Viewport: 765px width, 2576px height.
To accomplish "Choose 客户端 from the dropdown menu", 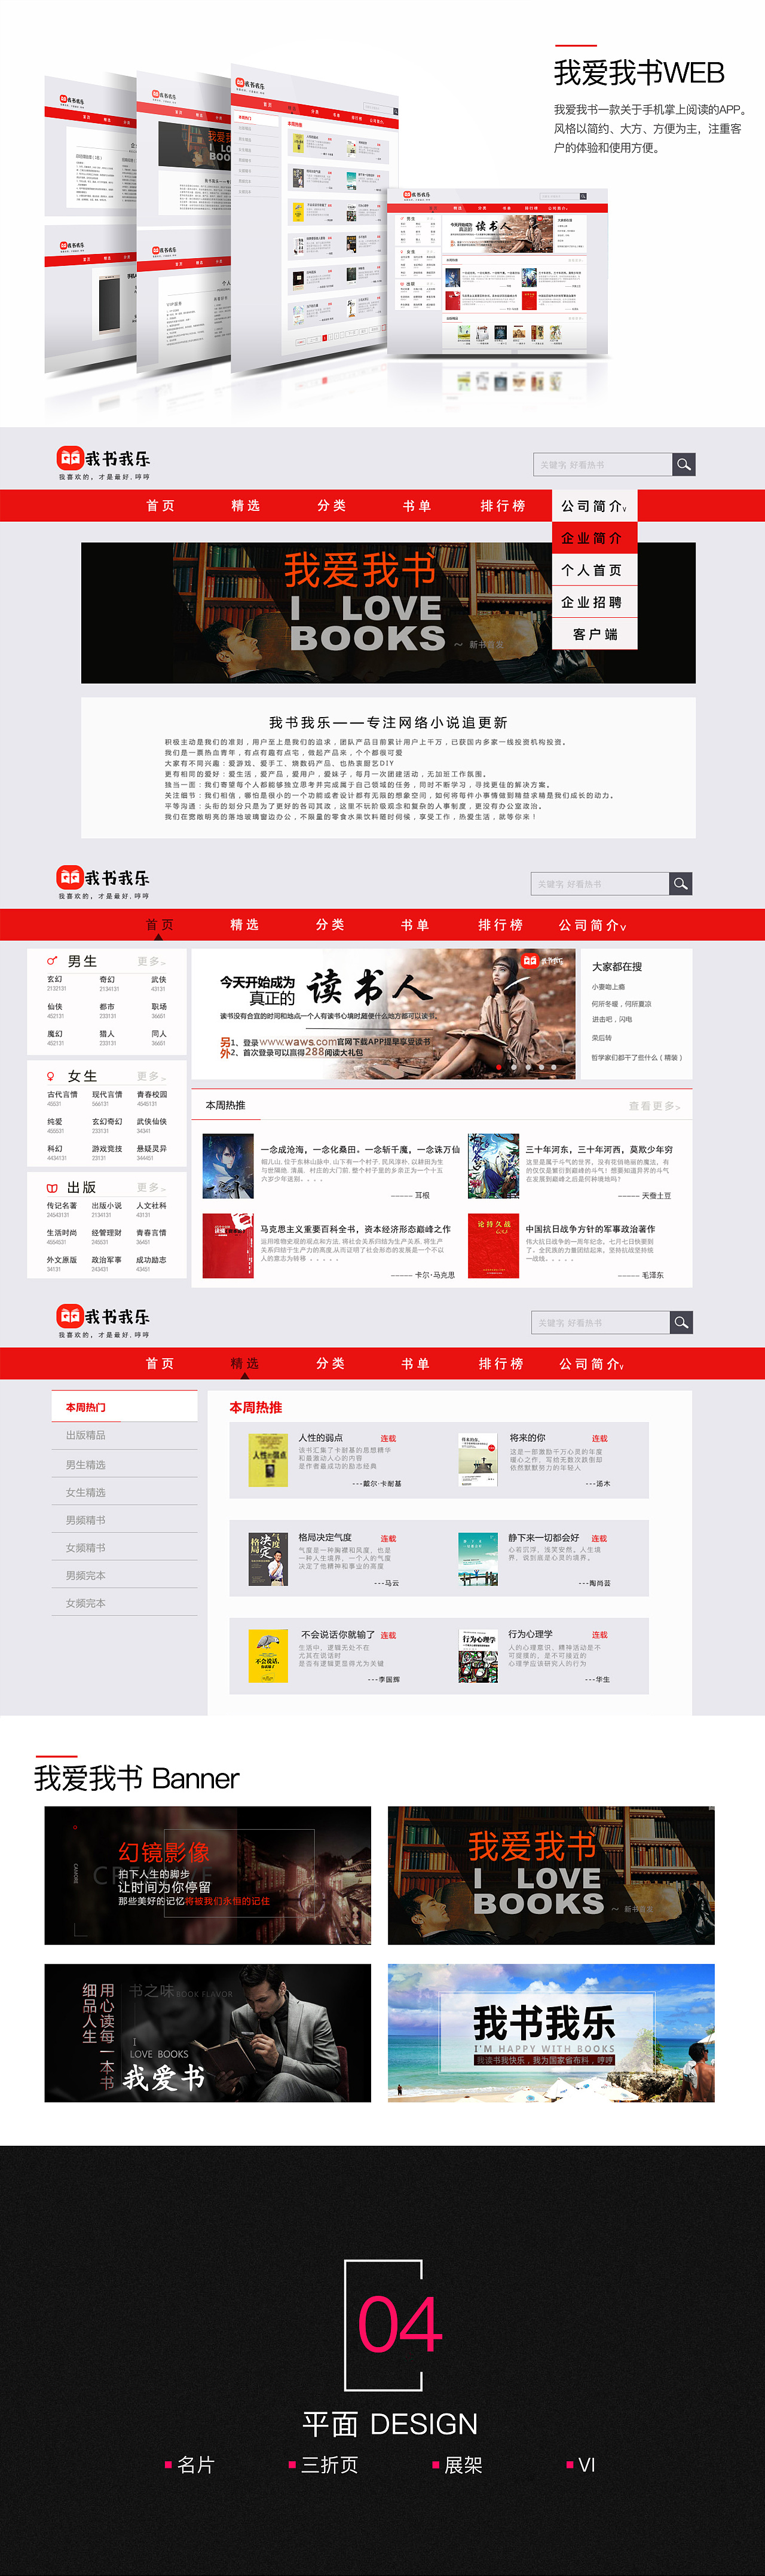I will pyautogui.click(x=594, y=634).
